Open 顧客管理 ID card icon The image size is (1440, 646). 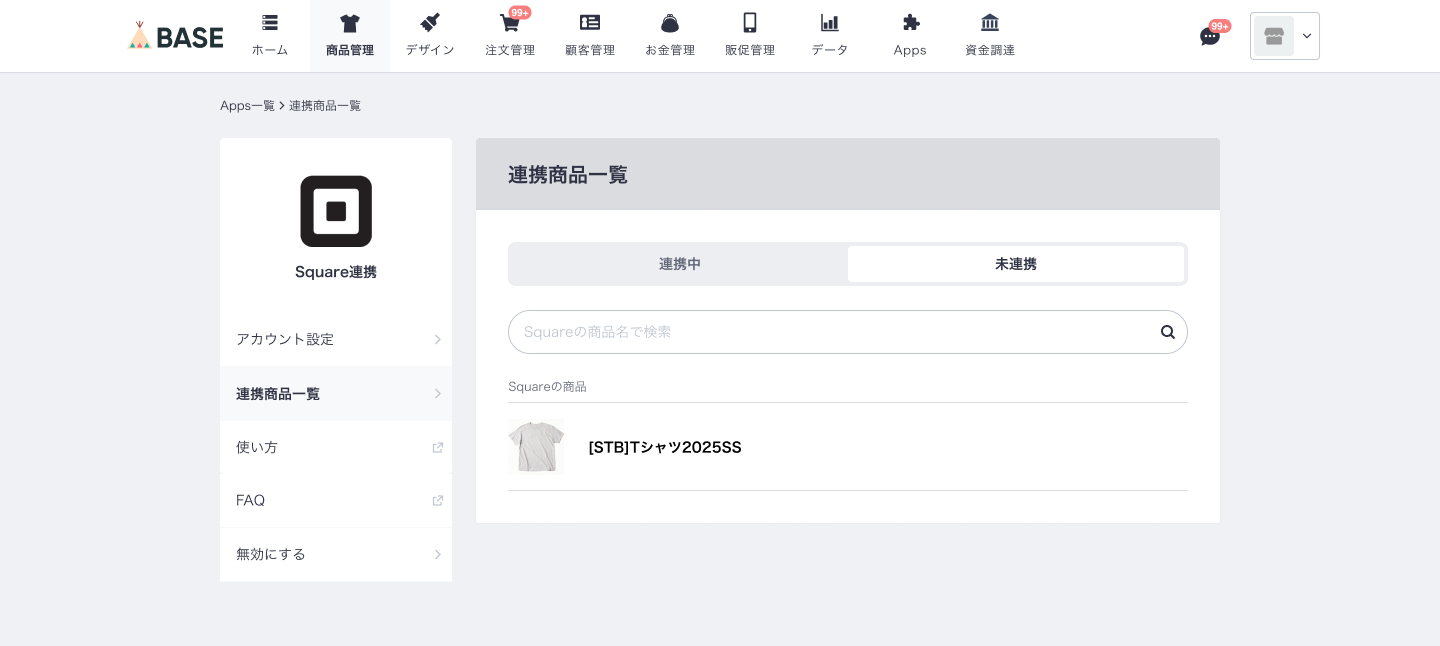590,23
